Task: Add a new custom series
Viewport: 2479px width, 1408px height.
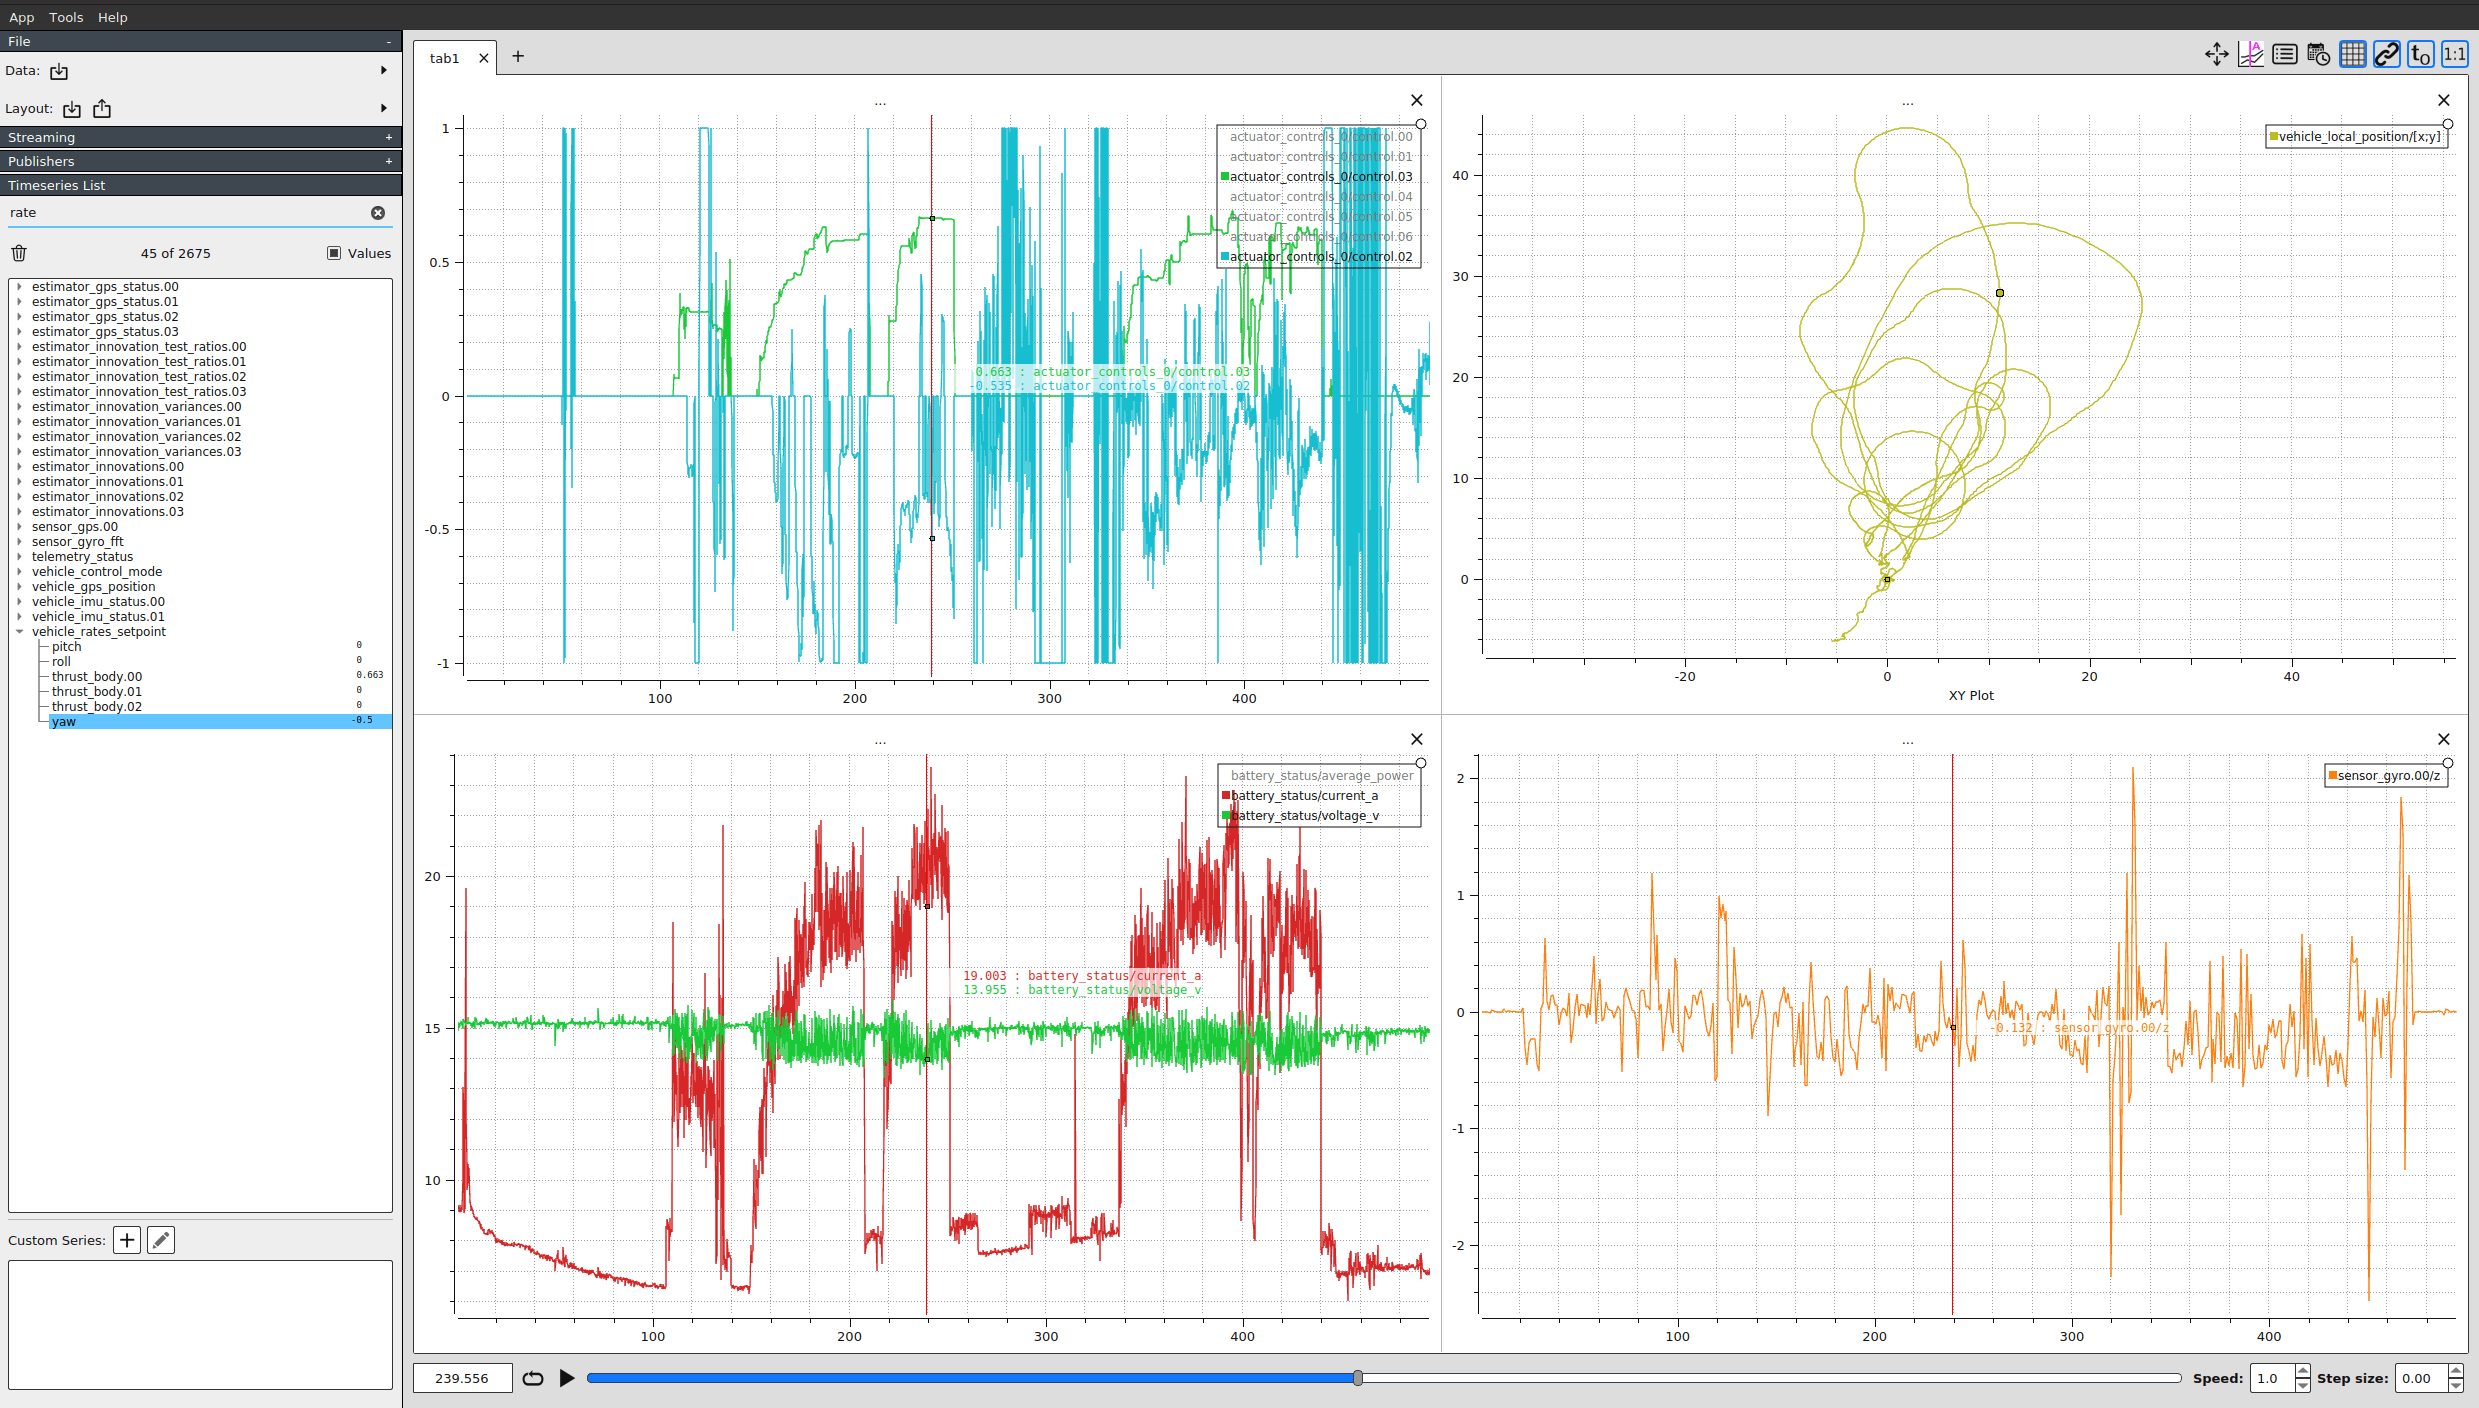Action: tap(127, 1240)
